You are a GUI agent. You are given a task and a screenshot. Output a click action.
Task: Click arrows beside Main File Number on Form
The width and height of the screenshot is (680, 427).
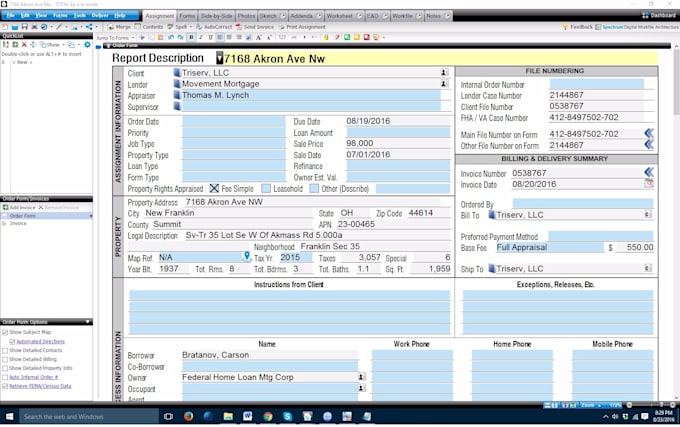click(649, 134)
